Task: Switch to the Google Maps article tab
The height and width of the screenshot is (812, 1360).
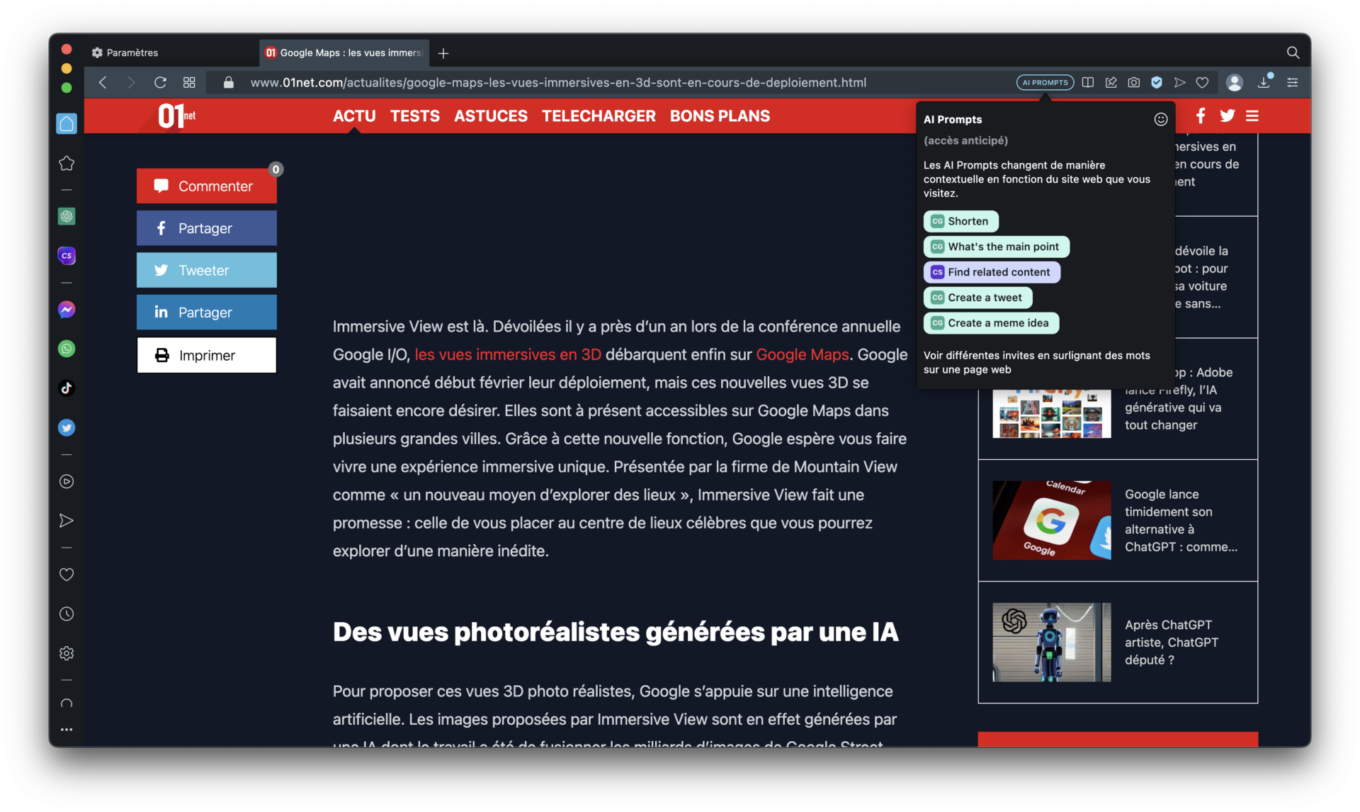Action: (x=343, y=53)
